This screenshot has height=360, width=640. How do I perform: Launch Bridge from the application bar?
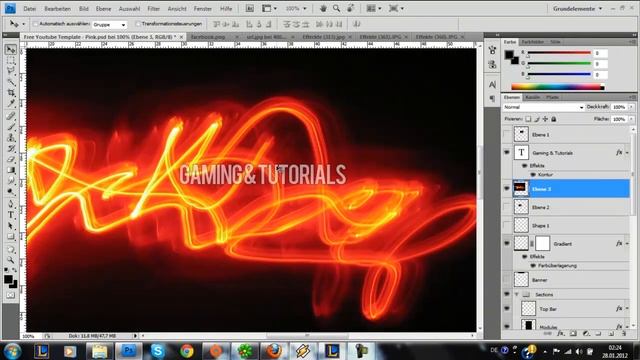pyautogui.click(x=249, y=8)
